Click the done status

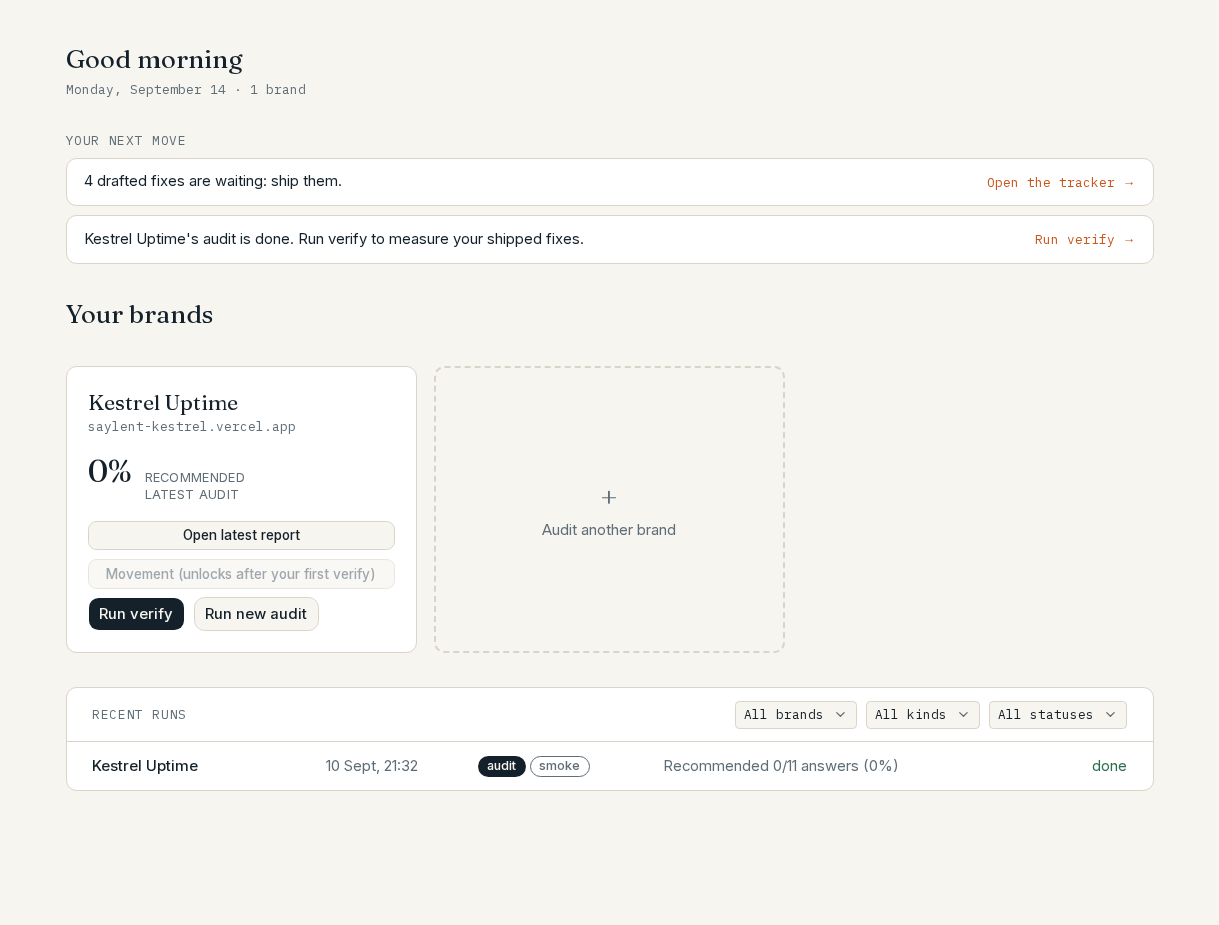[1109, 766]
